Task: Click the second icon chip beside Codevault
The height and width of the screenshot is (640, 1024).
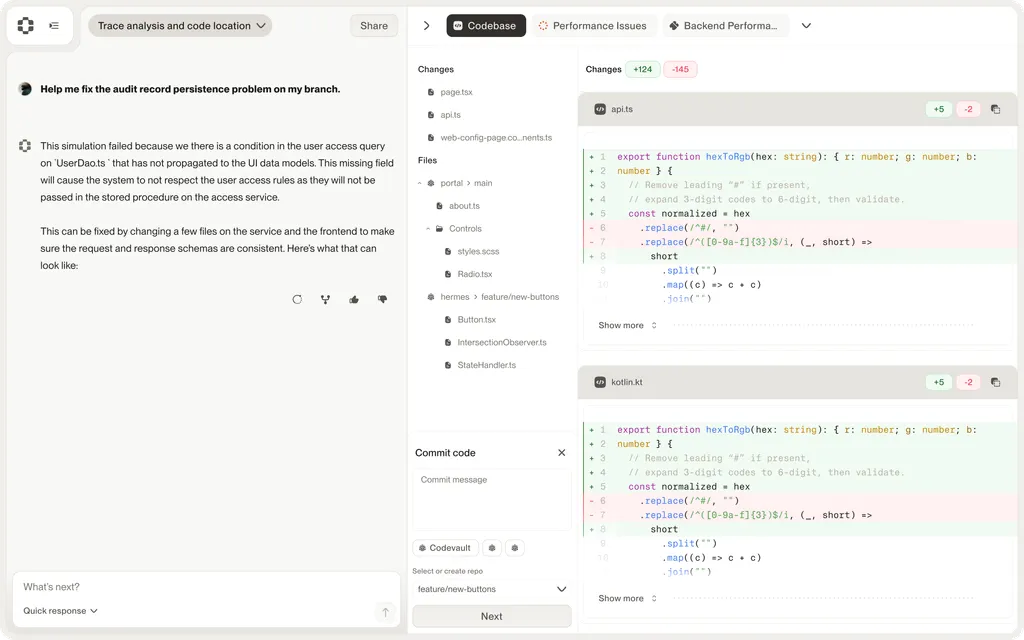Action: (x=515, y=548)
